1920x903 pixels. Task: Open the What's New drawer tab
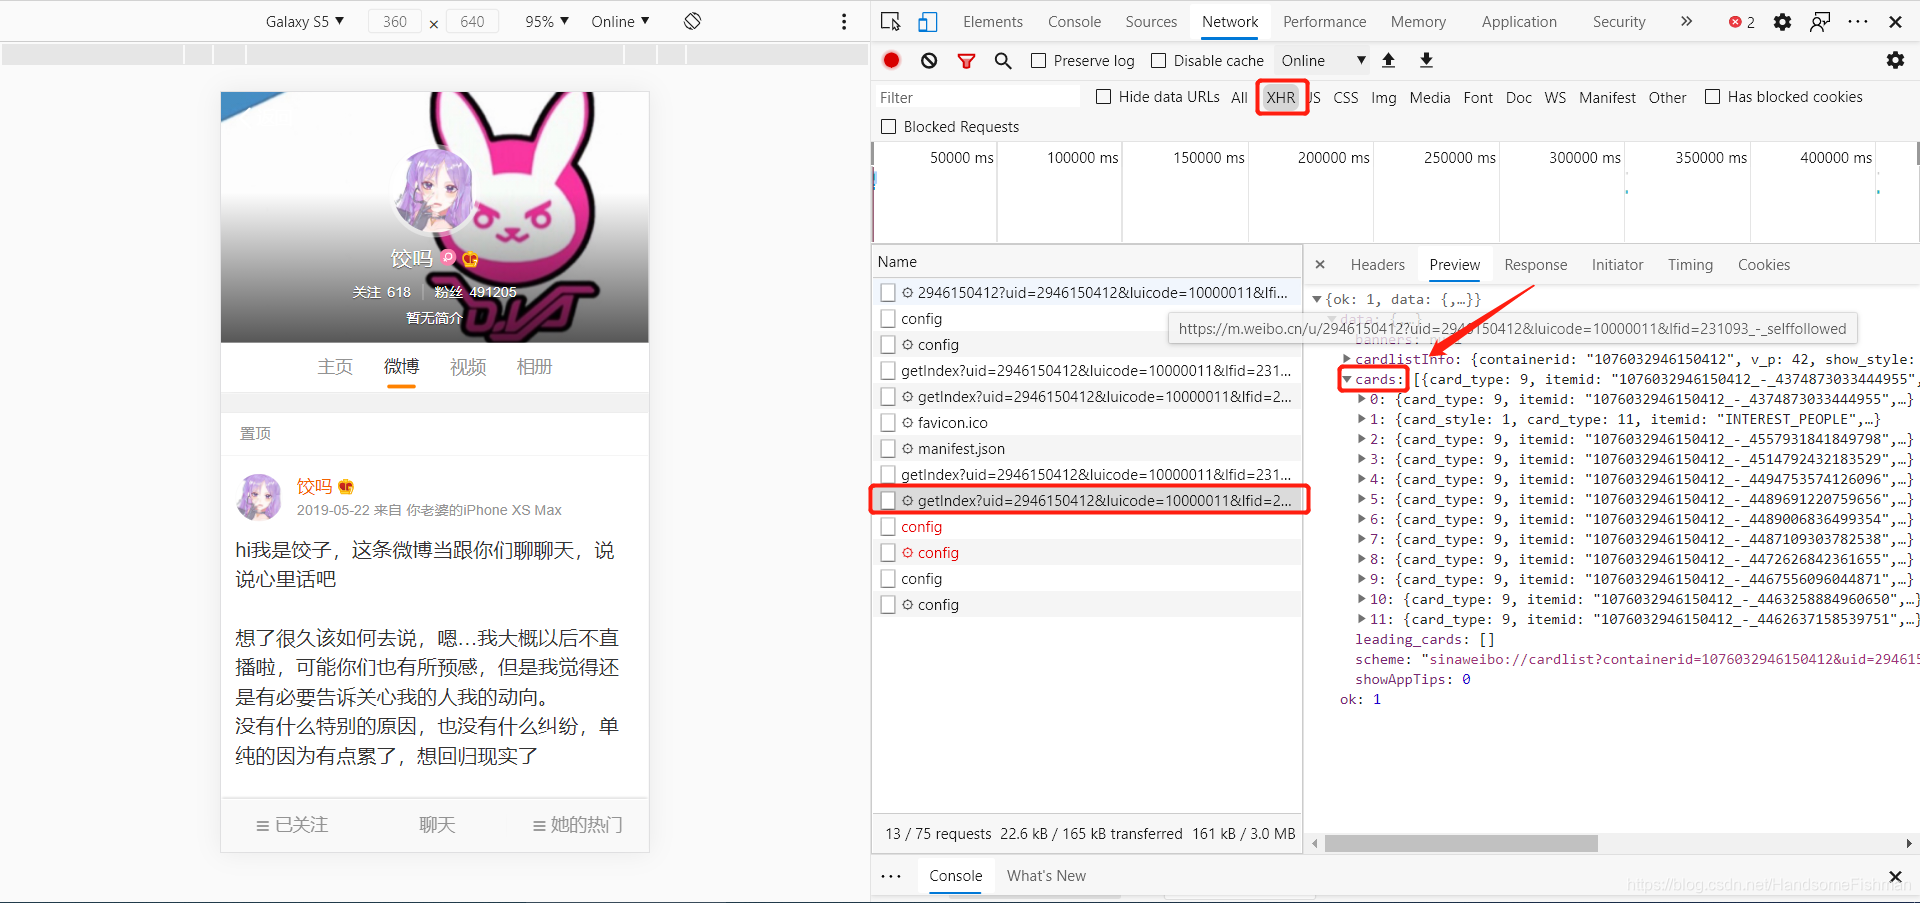1046,876
